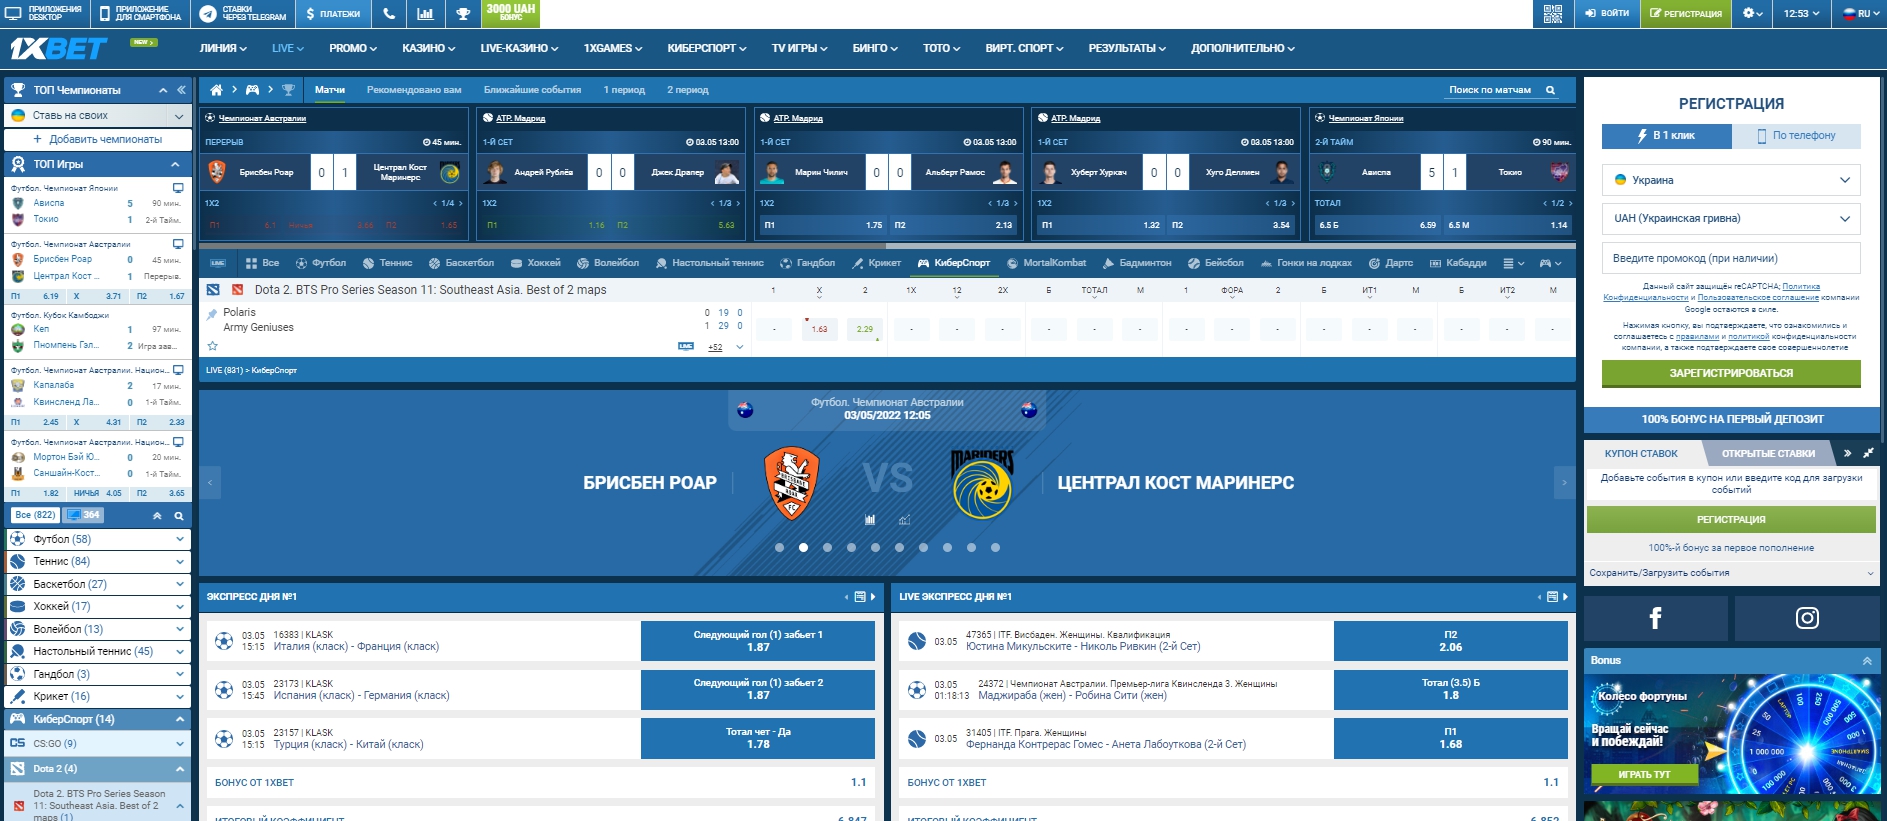Open the settings gear in top bar

point(1753,14)
